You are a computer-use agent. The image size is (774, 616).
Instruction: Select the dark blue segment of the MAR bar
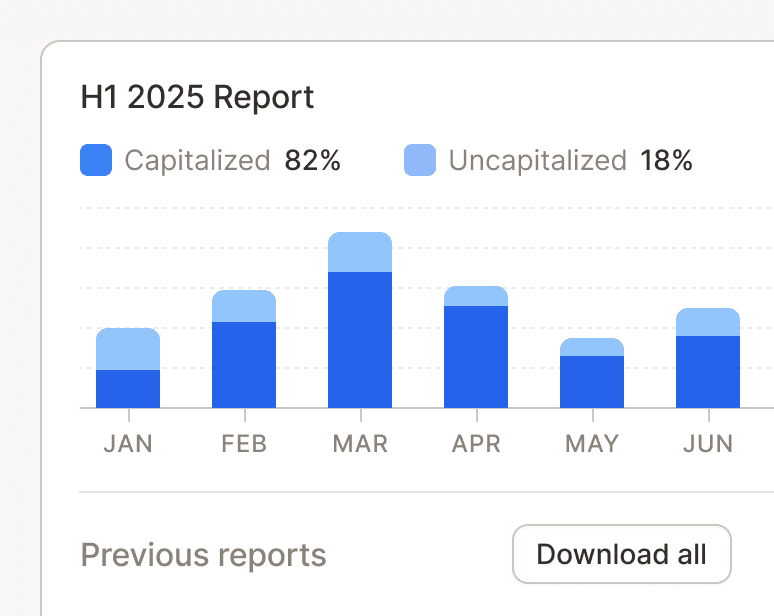360,340
